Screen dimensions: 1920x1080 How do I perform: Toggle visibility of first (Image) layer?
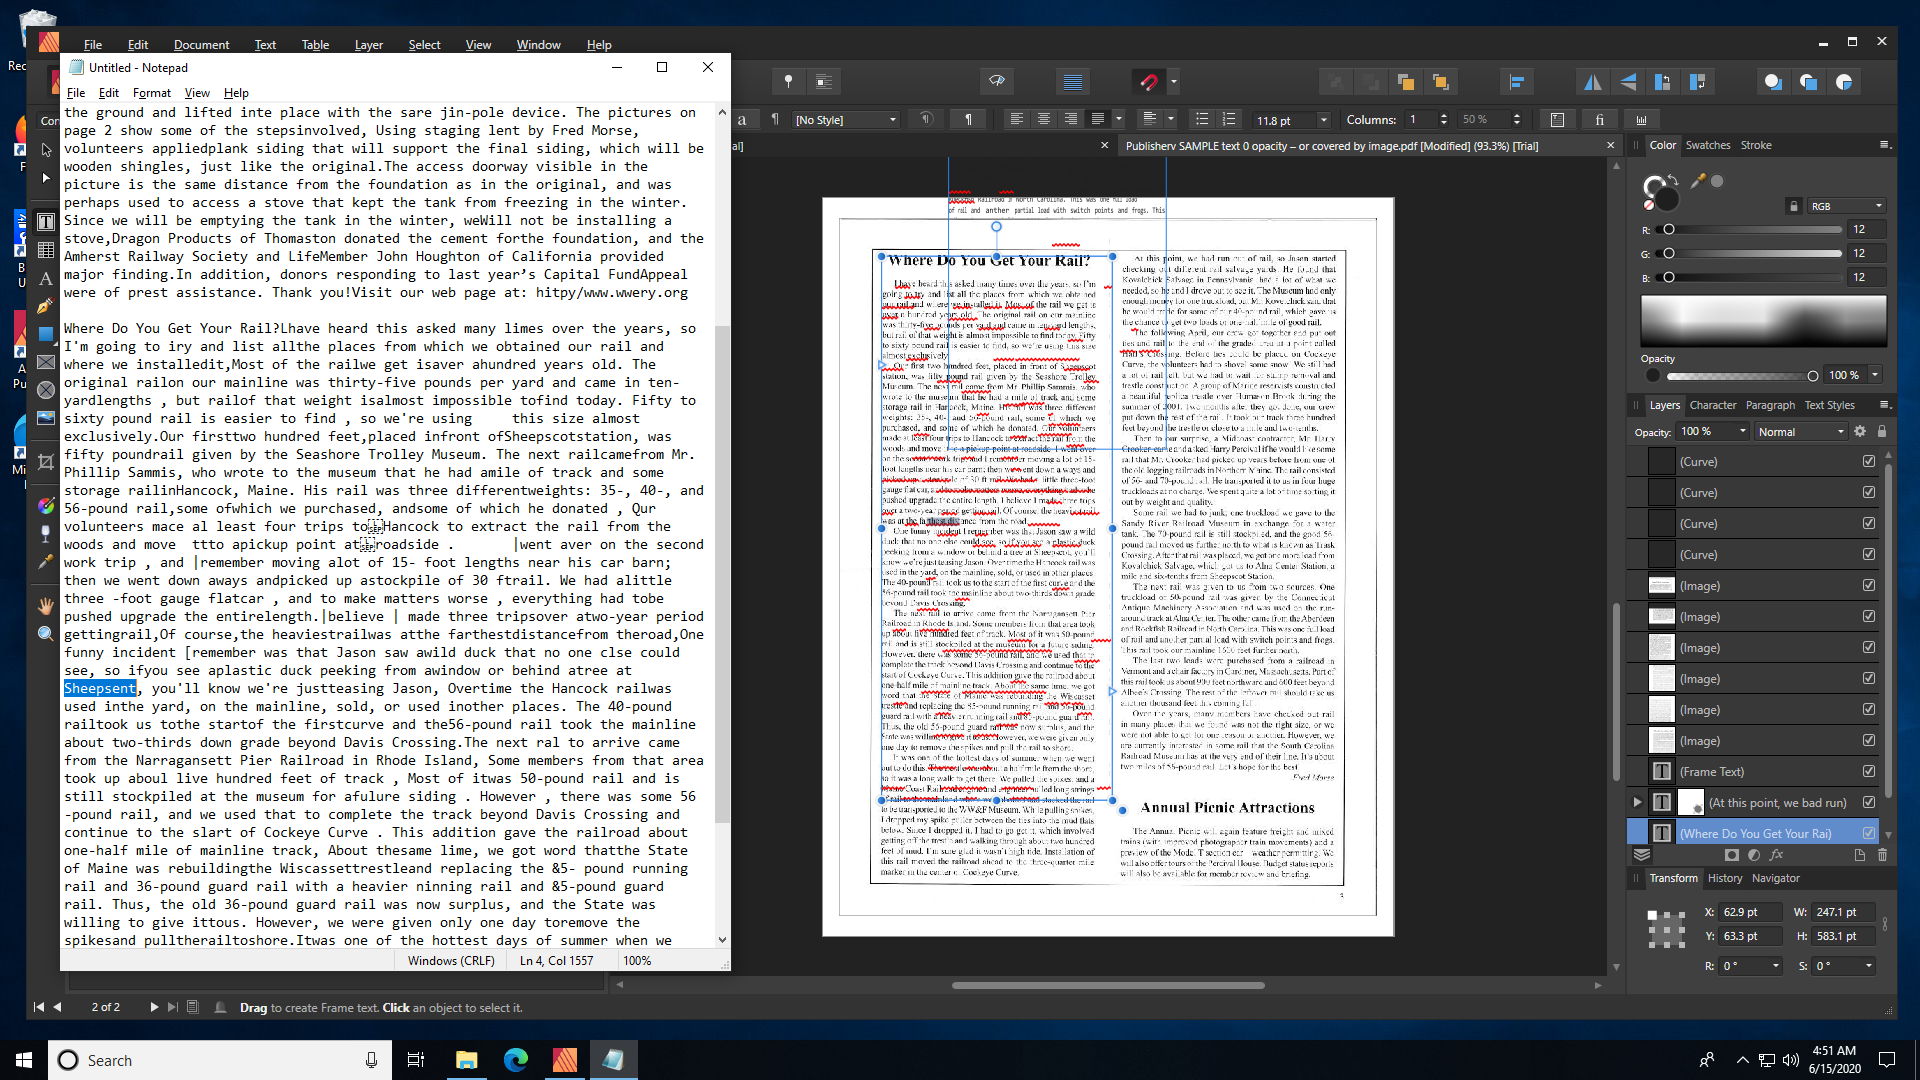tap(1869, 585)
